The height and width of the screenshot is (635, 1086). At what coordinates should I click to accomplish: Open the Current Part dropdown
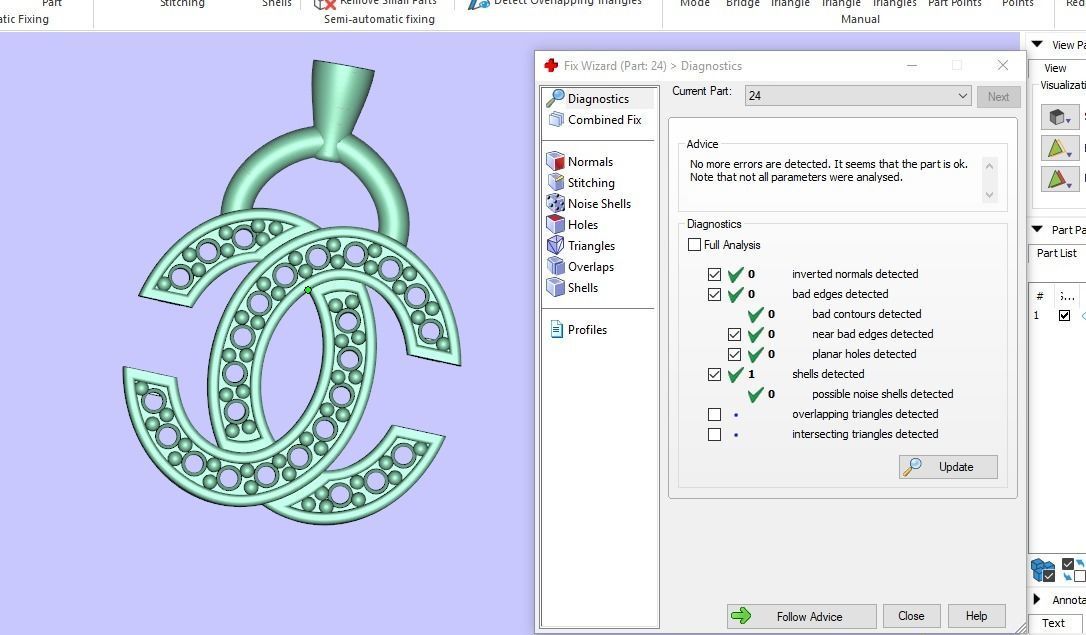tap(858, 96)
